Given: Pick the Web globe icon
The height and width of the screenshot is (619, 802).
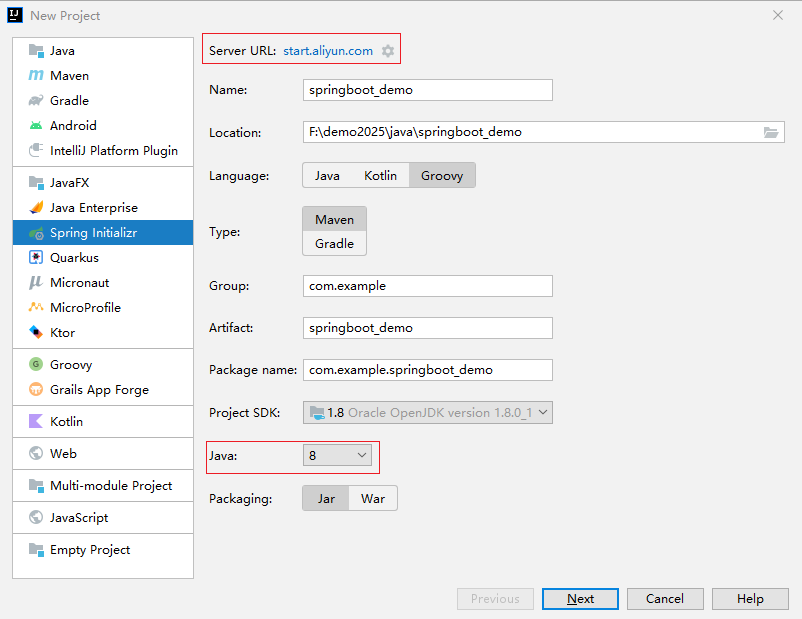Looking at the screenshot, I should point(36,454).
